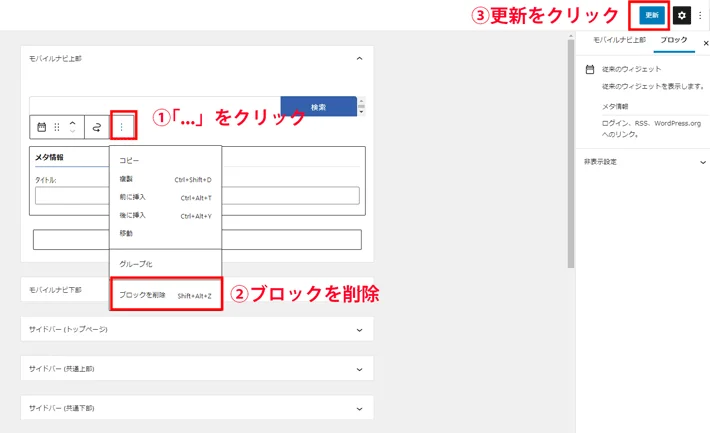The width and height of the screenshot is (710, 433).
Task: Click the calendar icon beside 従来のウィジェット
Action: [x=590, y=69]
